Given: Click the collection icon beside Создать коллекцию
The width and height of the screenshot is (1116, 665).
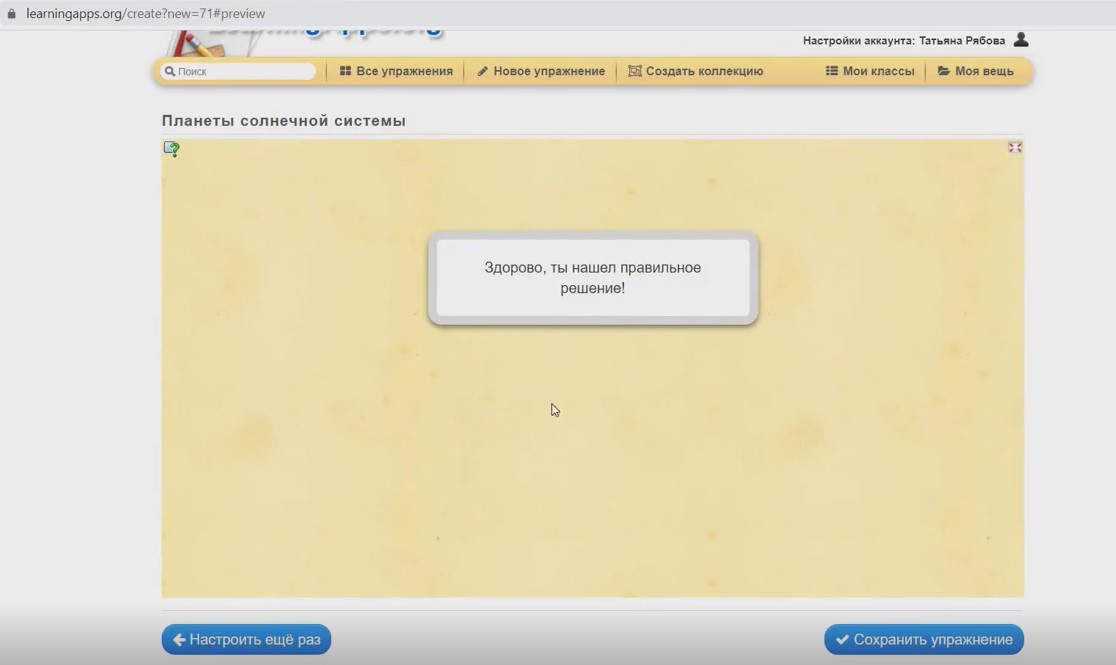Looking at the screenshot, I should coord(634,71).
